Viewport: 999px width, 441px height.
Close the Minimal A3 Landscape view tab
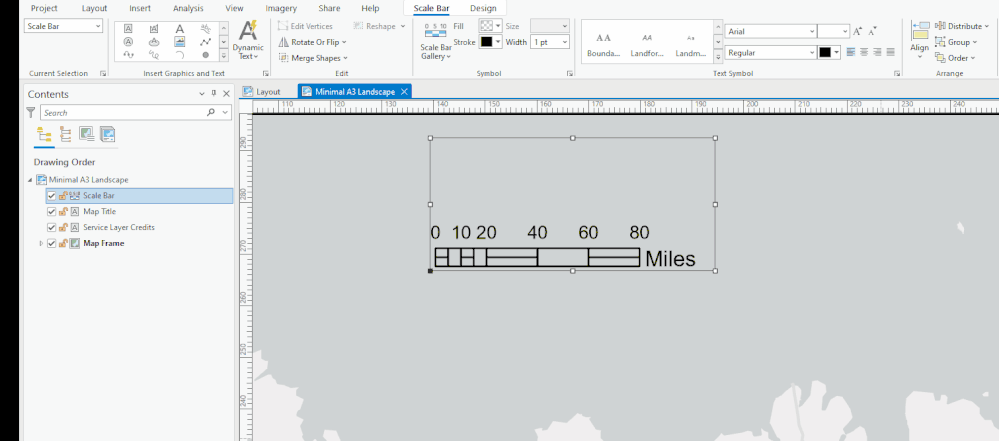pyautogui.click(x=404, y=92)
